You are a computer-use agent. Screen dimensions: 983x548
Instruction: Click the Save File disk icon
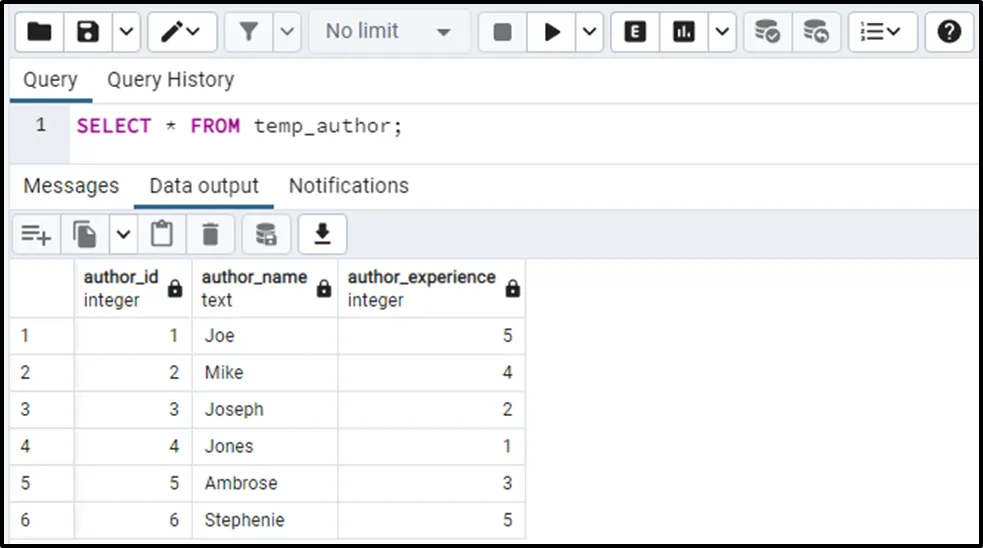click(x=88, y=32)
